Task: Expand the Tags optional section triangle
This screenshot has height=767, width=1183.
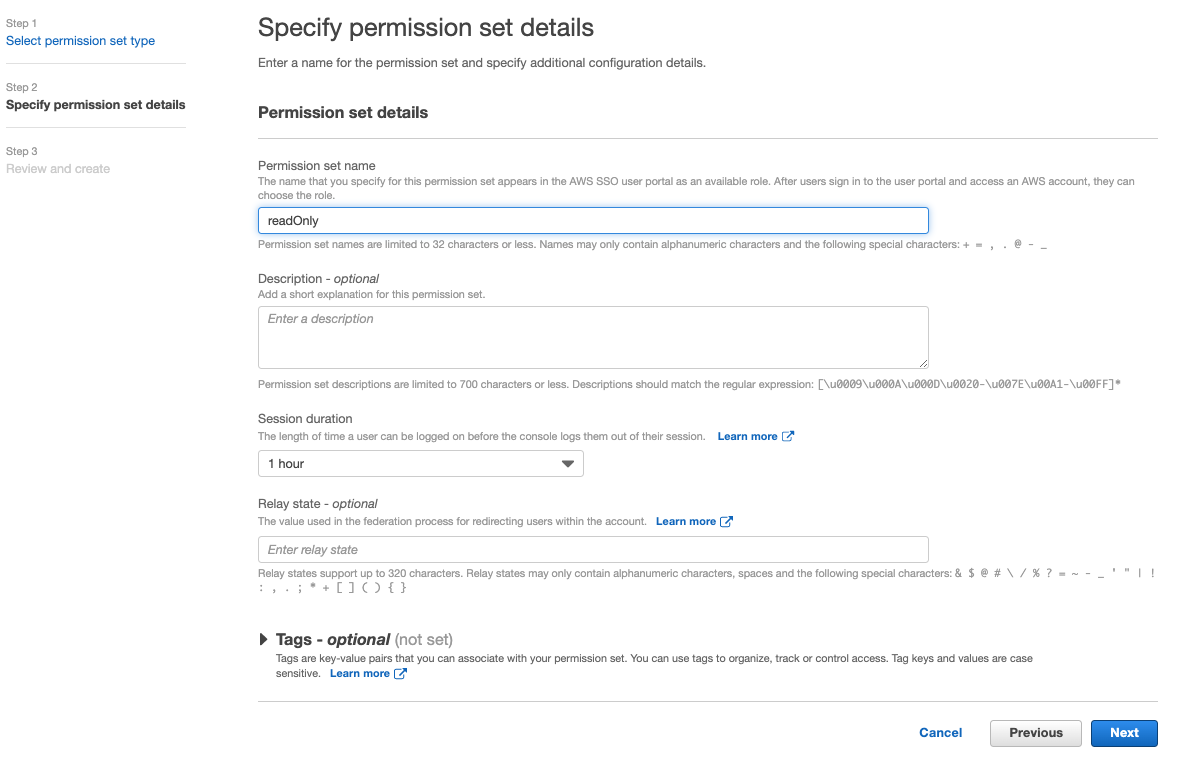Action: 263,640
